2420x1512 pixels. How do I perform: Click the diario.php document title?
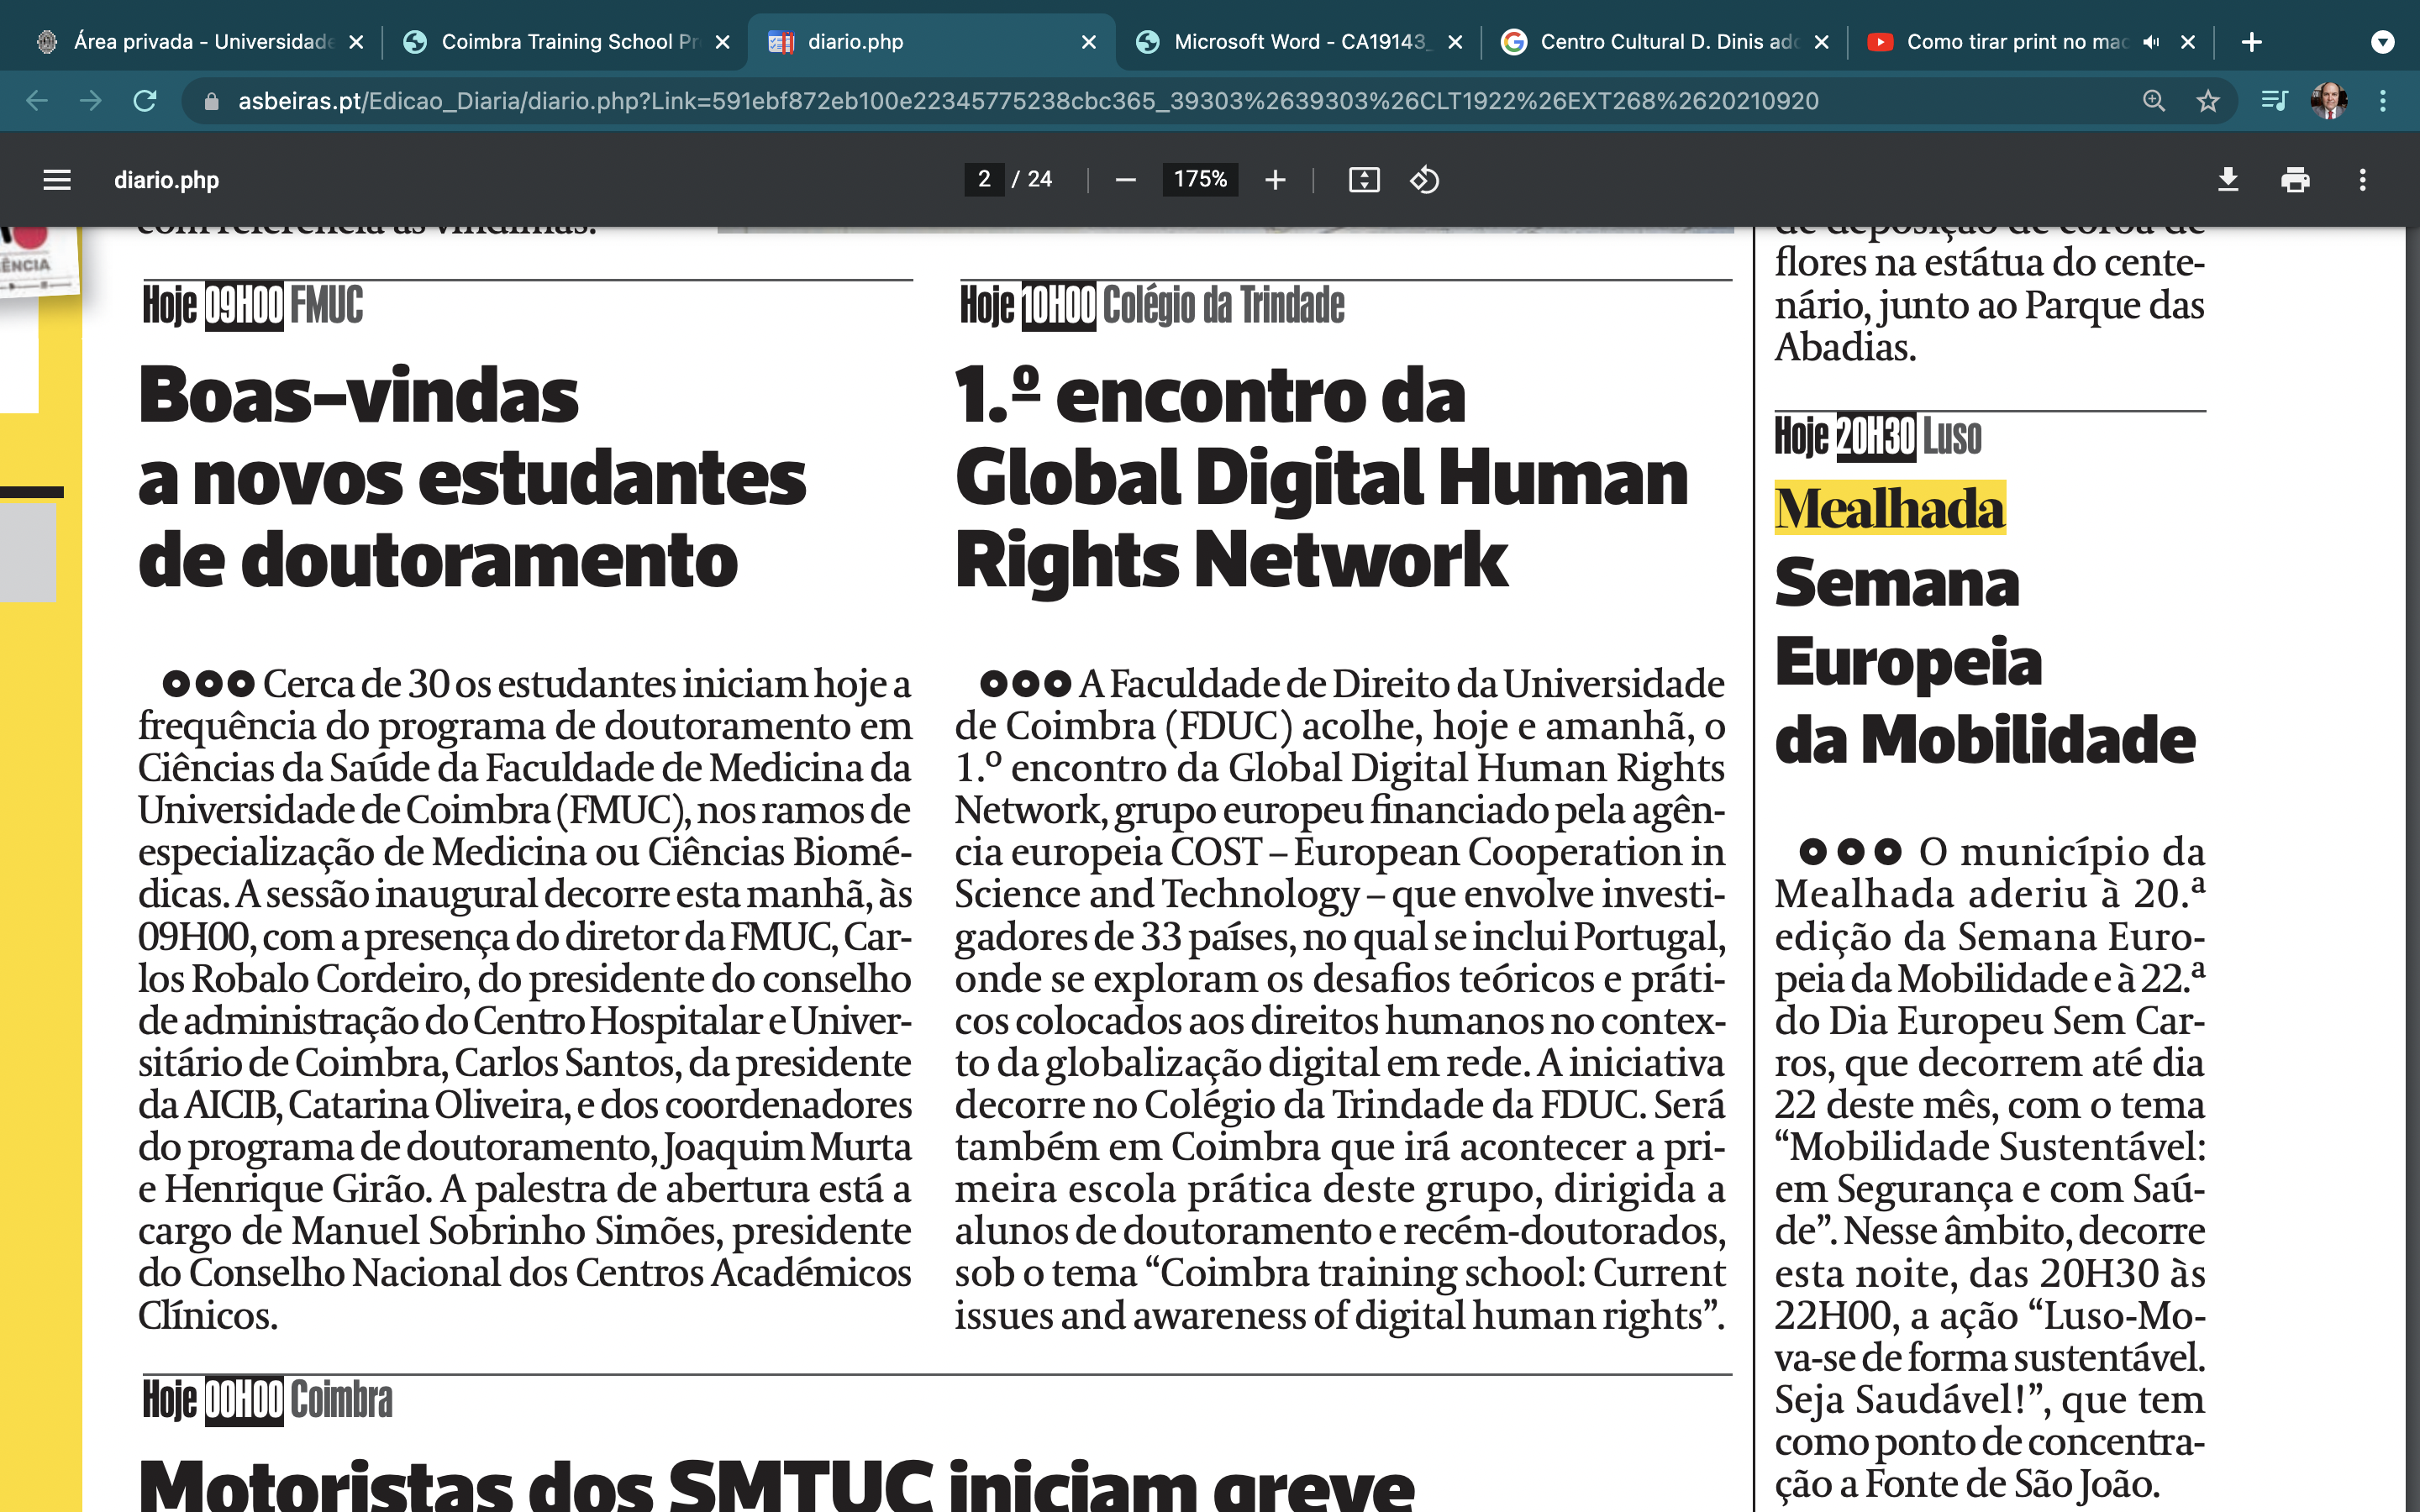[166, 180]
